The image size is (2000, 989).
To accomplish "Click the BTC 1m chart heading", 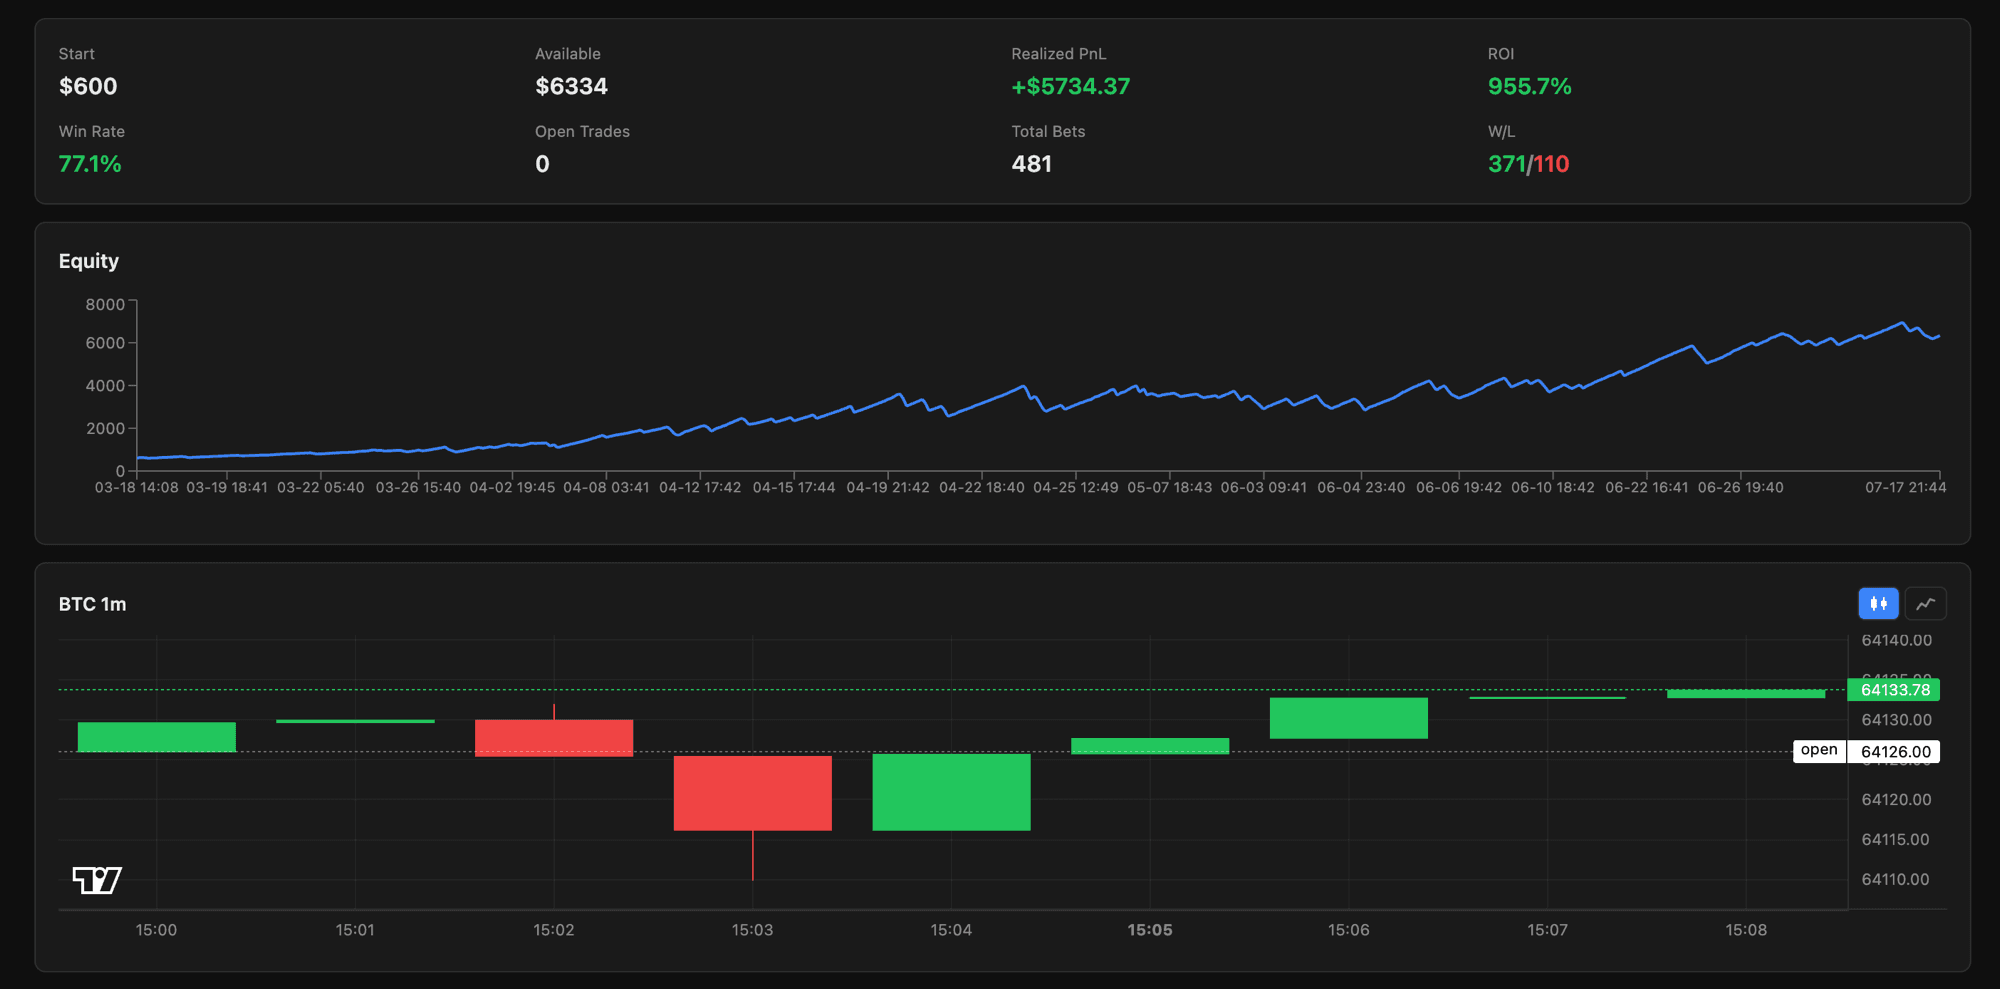I will [x=92, y=604].
